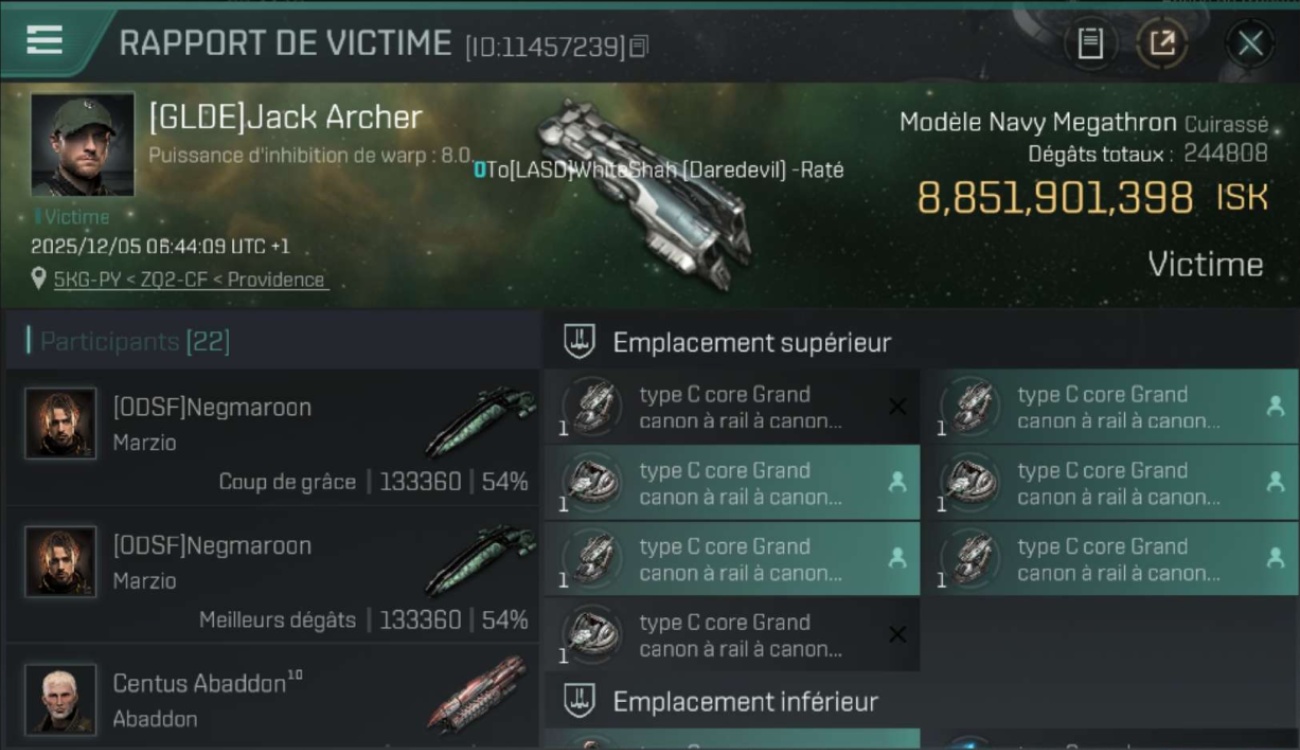Image resolution: width=1300 pixels, height=750 pixels.
Task: Open Centus Abaddon participant portrait
Action: 61,699
